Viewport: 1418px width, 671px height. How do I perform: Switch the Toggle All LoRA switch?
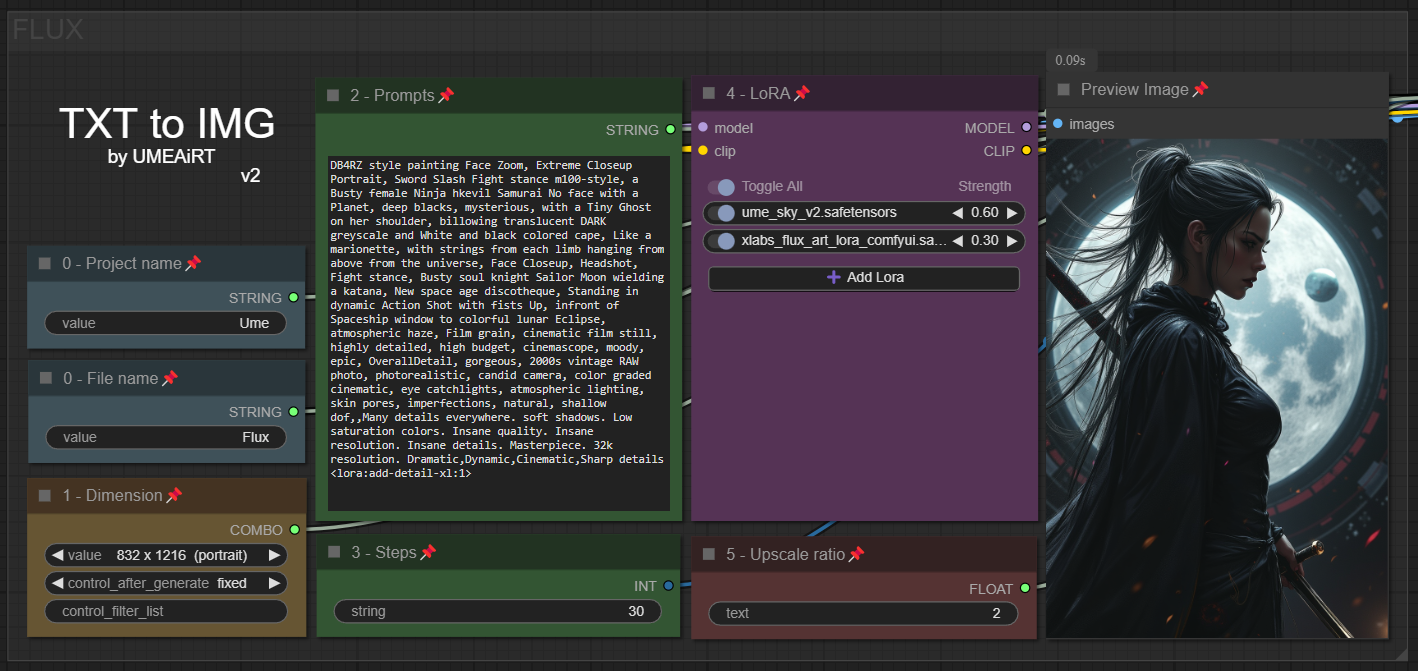pos(721,187)
